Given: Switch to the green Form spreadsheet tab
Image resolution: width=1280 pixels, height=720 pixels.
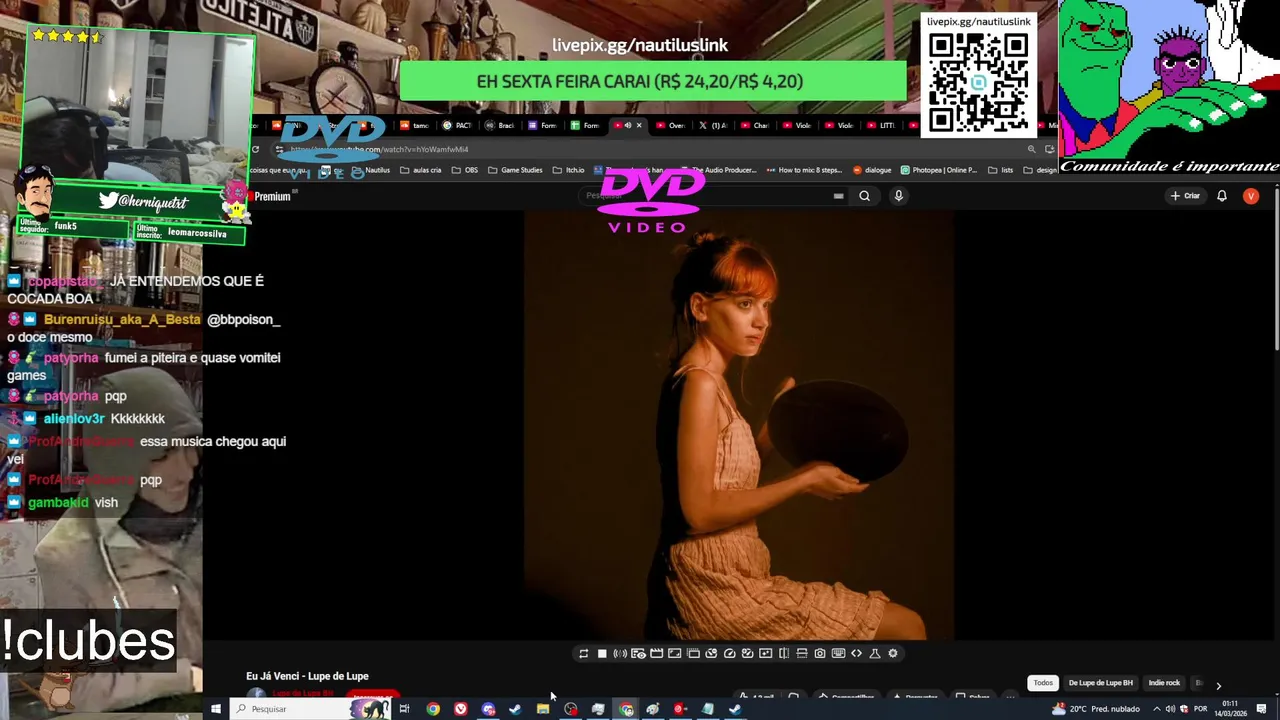Looking at the screenshot, I should tap(586, 125).
